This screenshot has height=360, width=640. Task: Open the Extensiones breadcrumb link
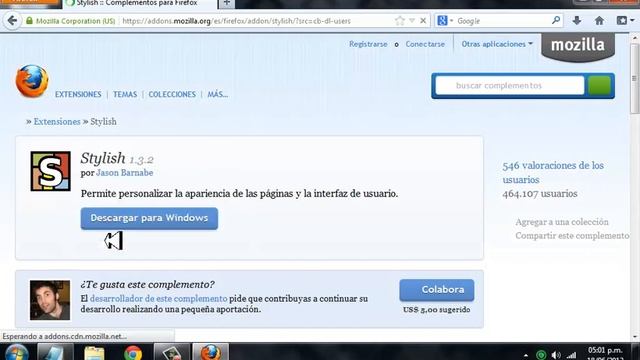point(57,122)
